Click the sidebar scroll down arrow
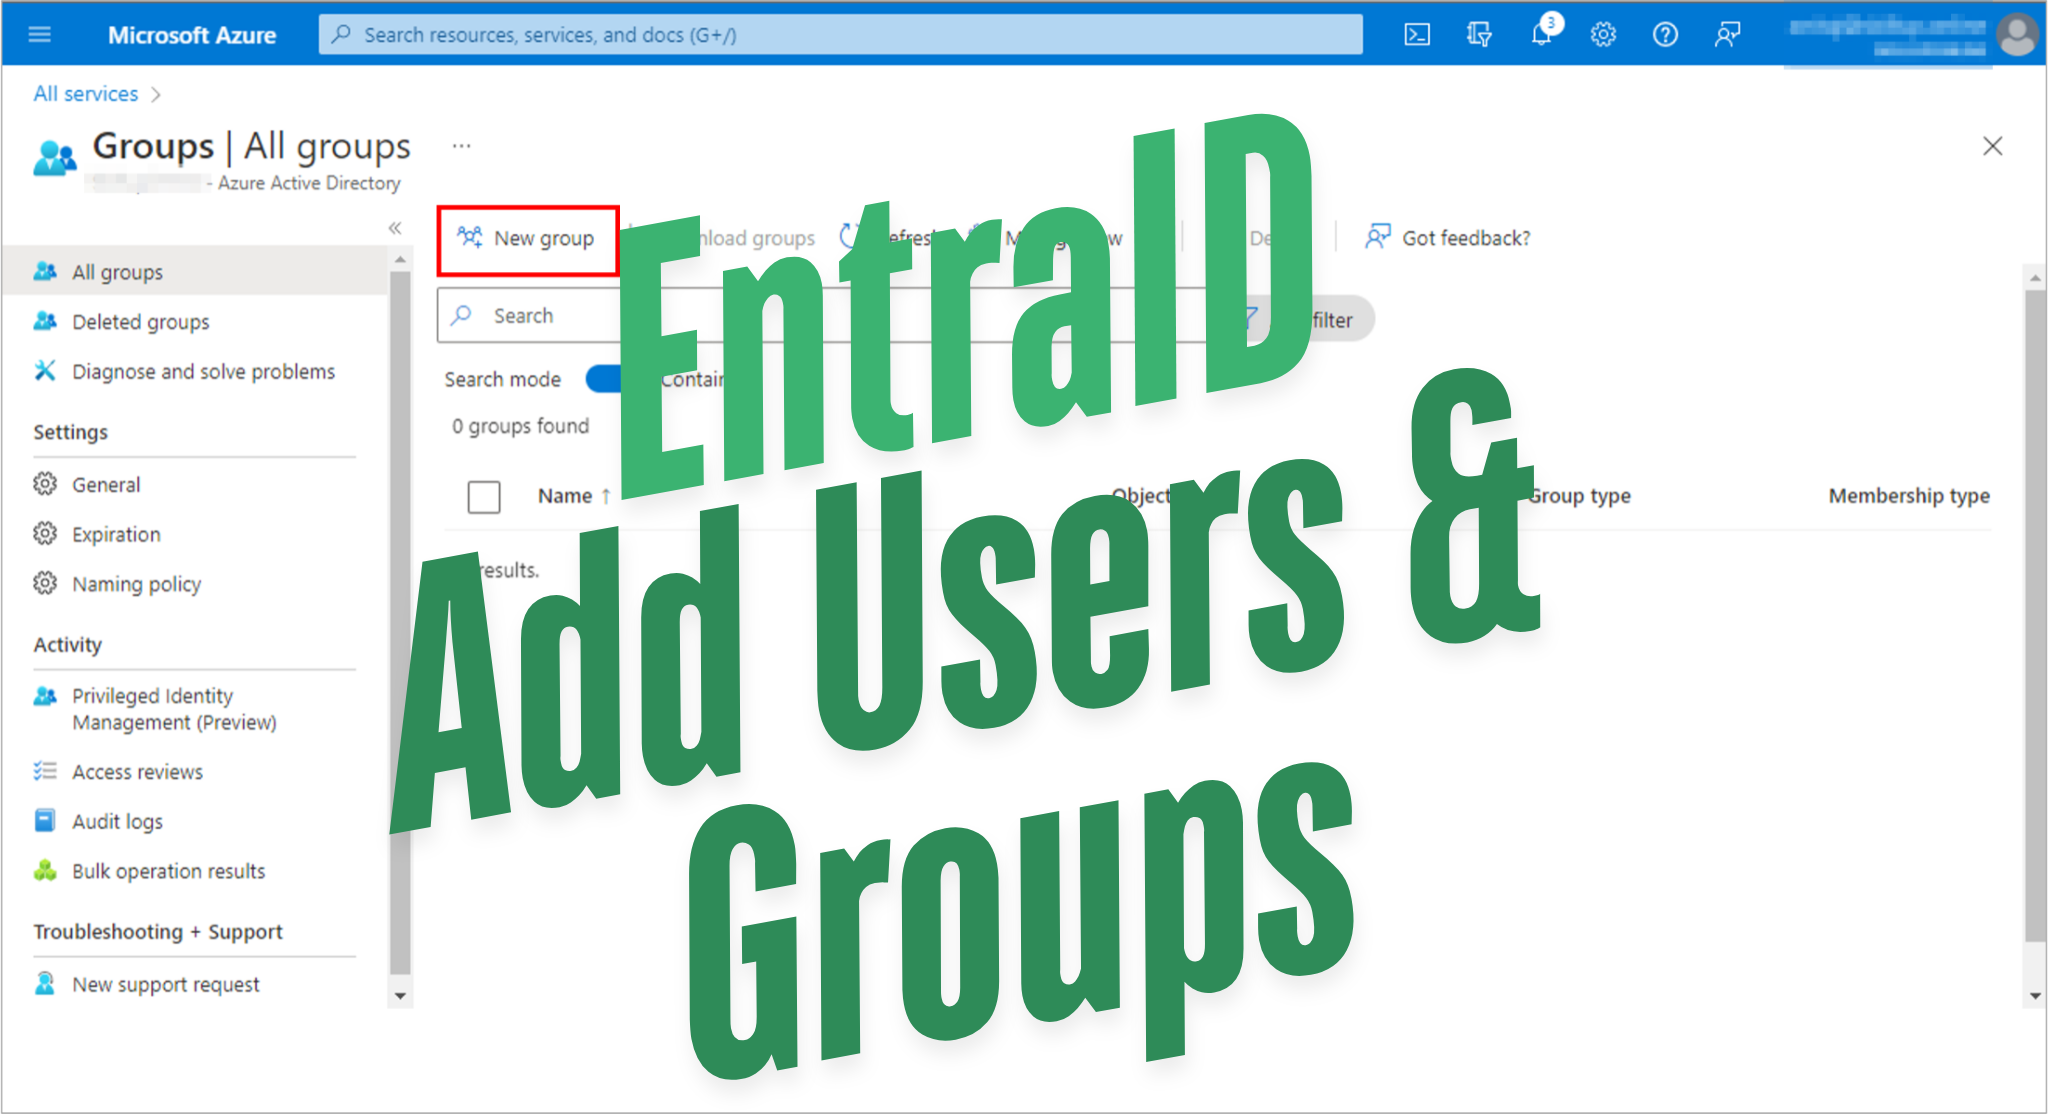The height and width of the screenshot is (1114, 2048). (x=400, y=996)
